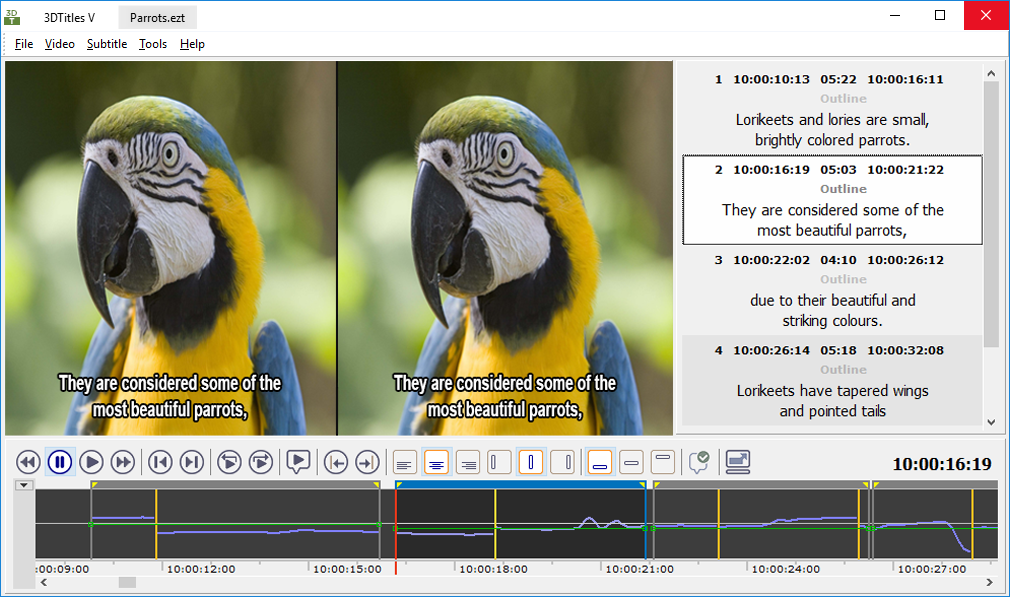Click the subtitle check speech-bubble icon
This screenshot has height=597, width=1010.
(699, 462)
